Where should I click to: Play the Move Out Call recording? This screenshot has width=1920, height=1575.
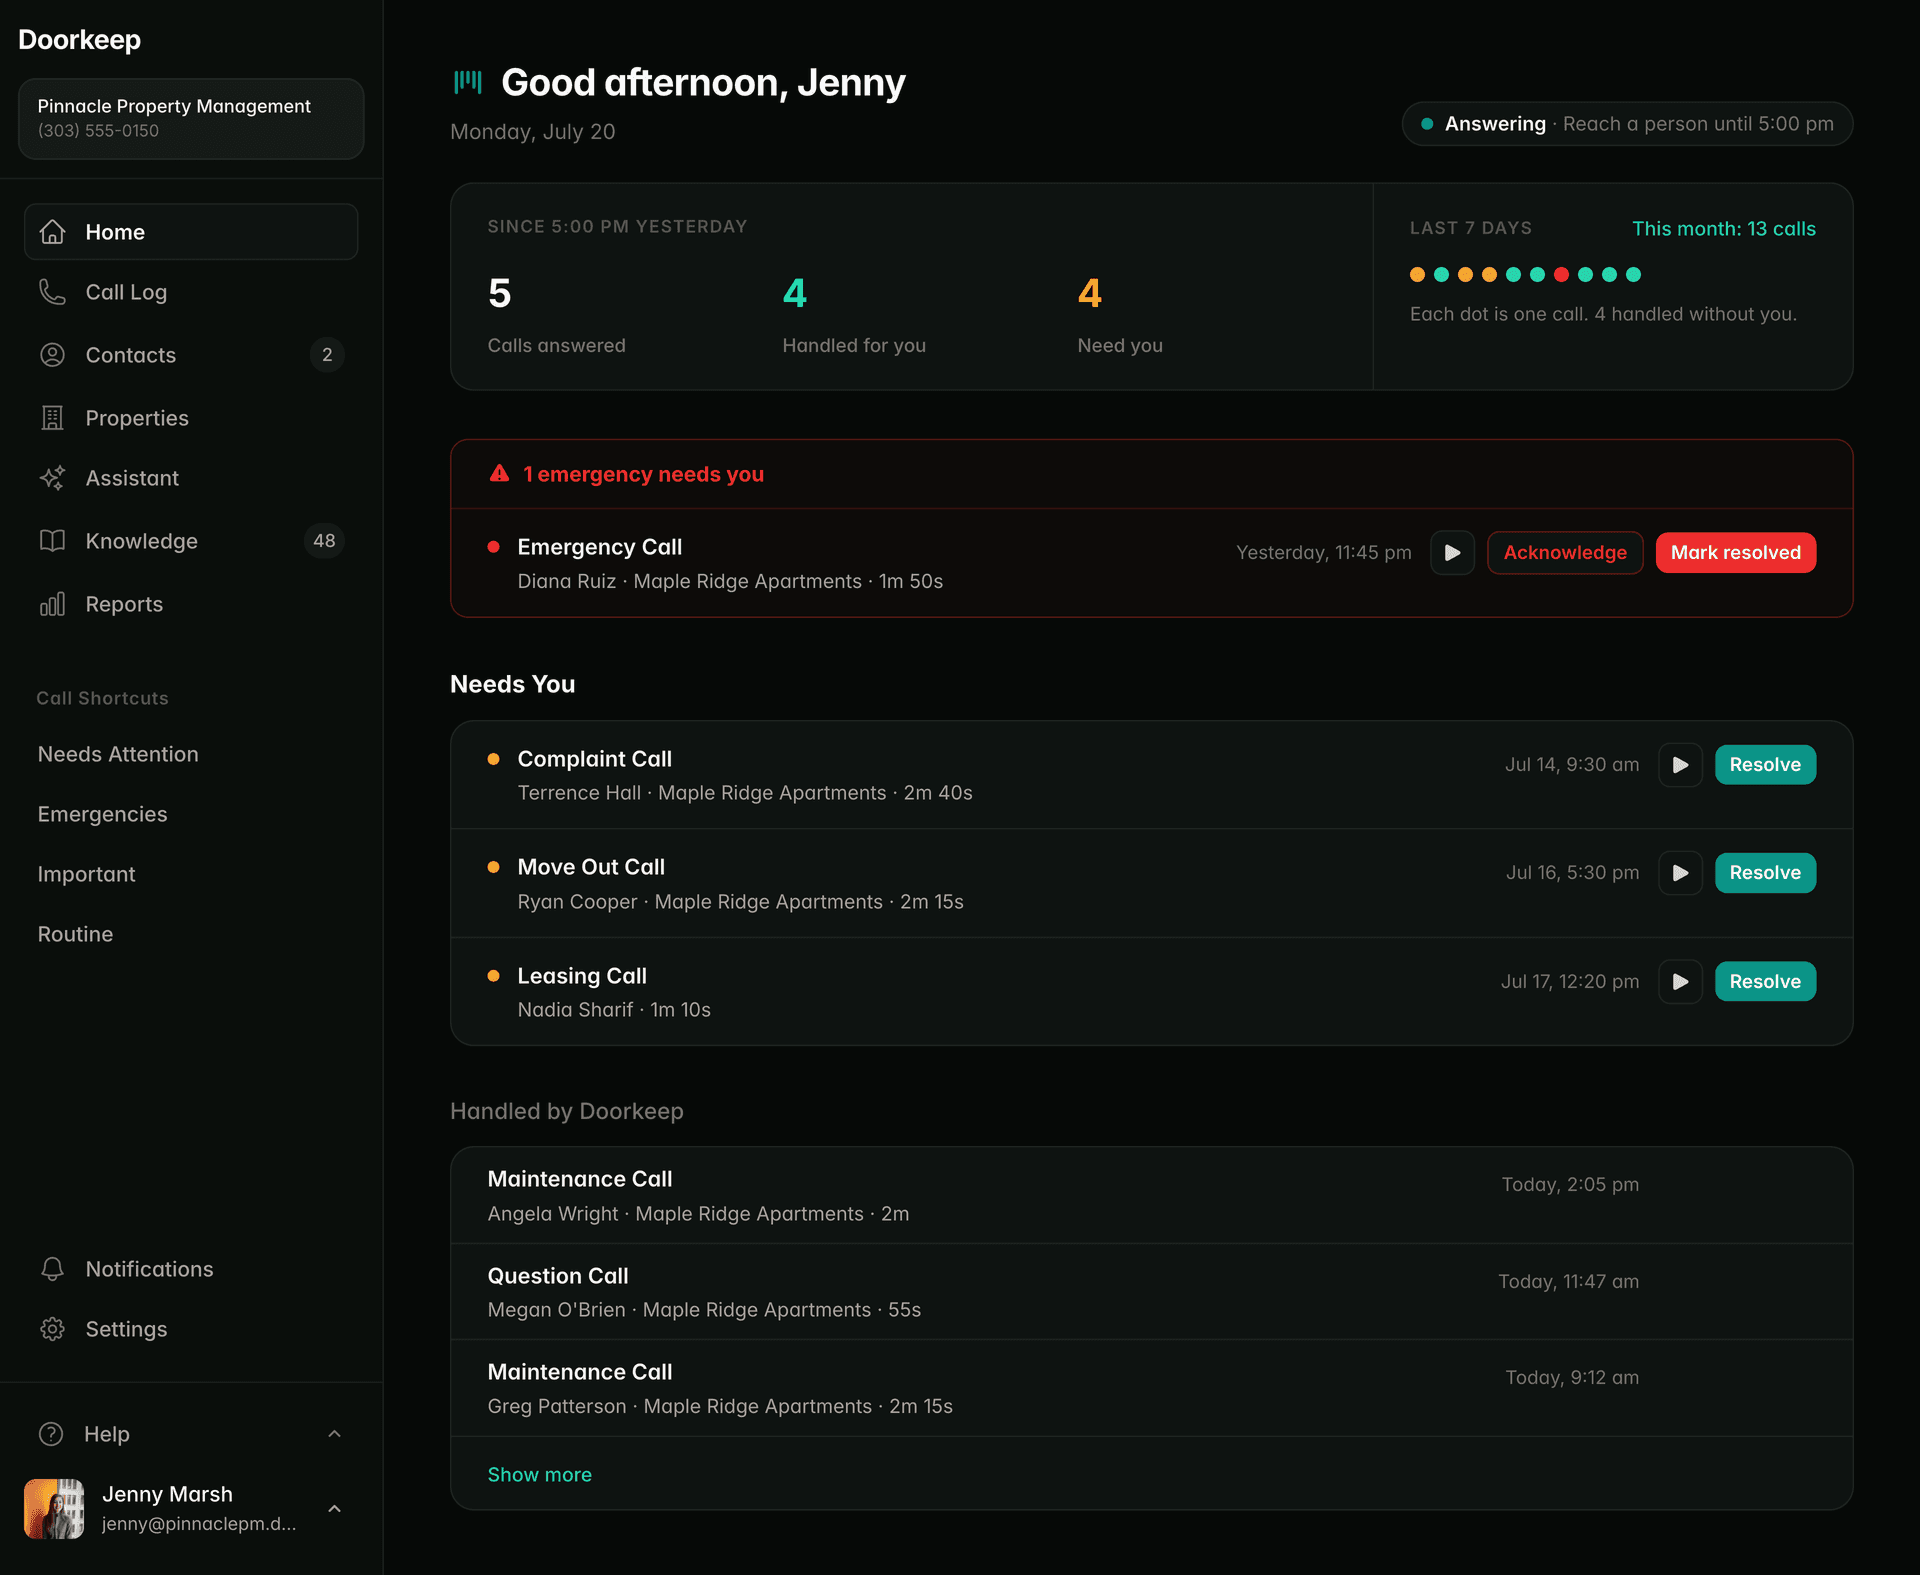1680,873
